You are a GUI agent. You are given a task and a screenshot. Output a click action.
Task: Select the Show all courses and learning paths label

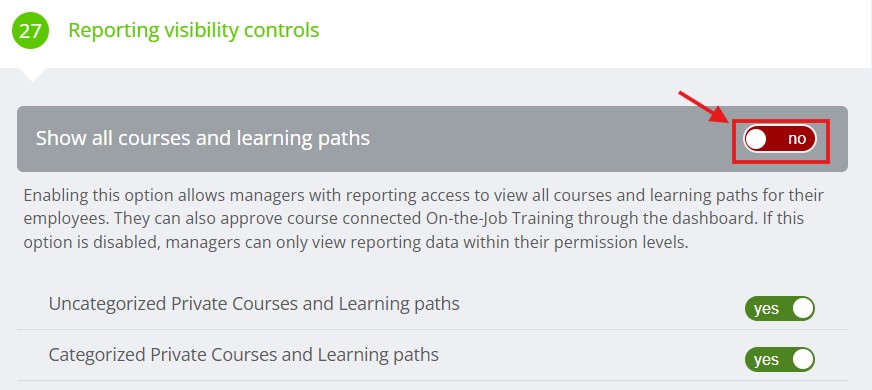coord(202,139)
